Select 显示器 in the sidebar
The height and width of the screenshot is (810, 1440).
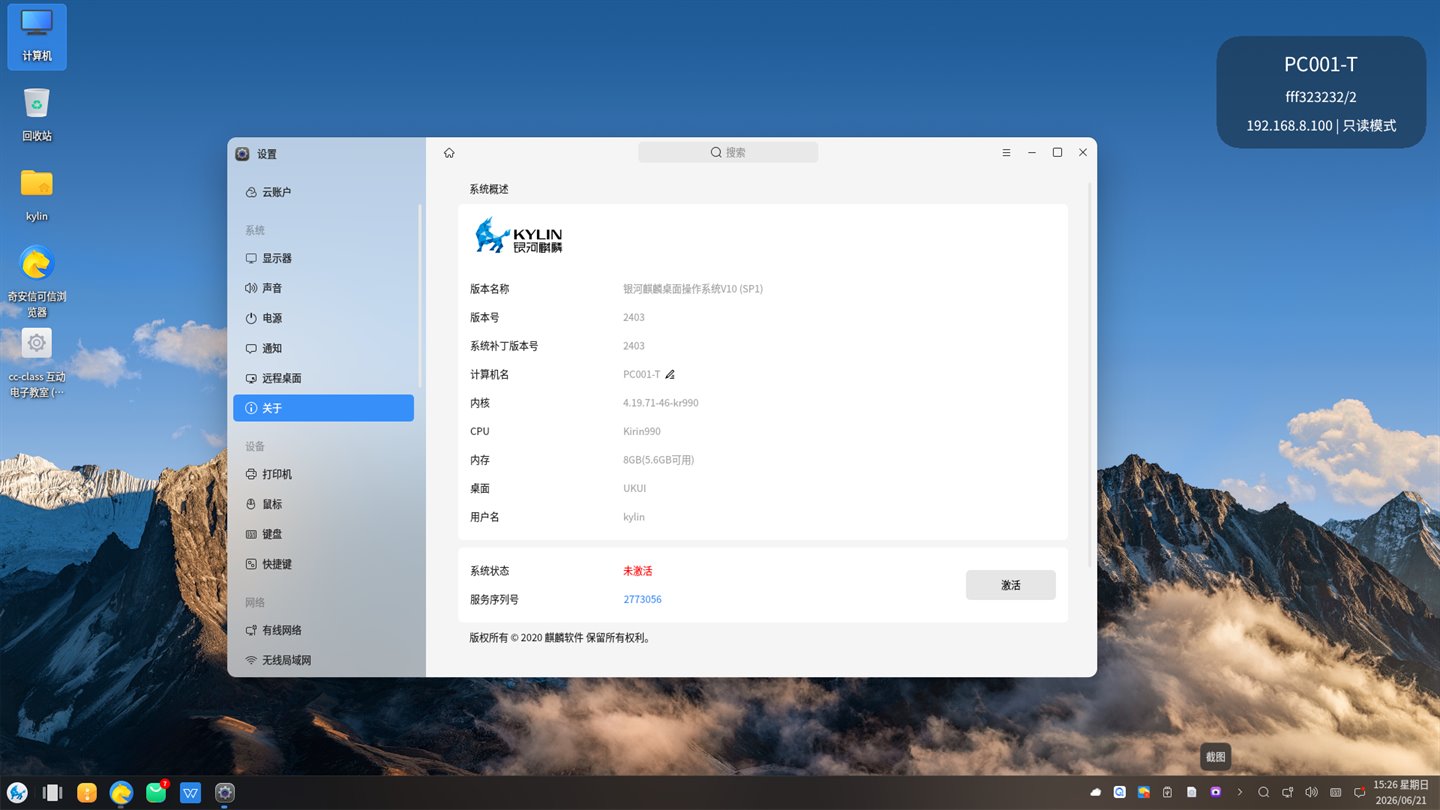(323, 258)
